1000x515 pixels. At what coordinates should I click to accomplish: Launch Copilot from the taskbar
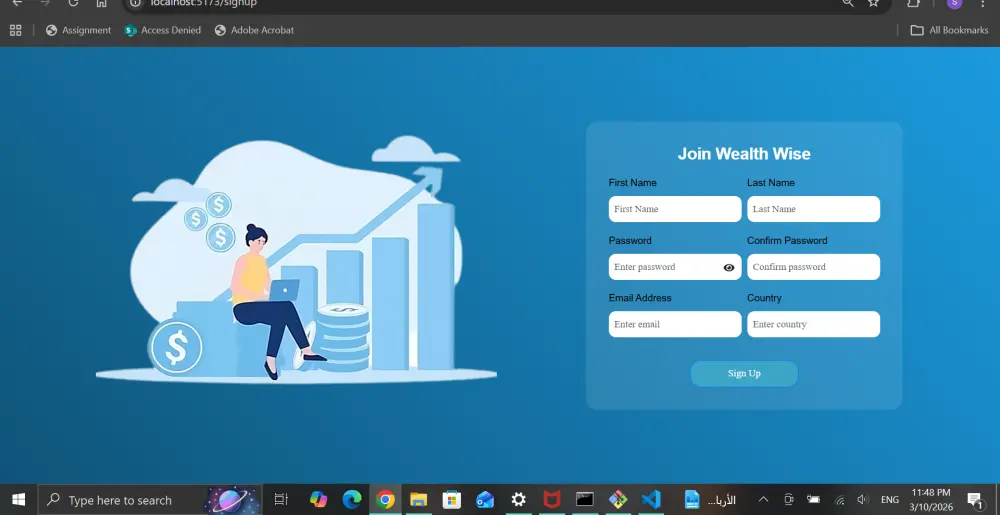(x=318, y=500)
